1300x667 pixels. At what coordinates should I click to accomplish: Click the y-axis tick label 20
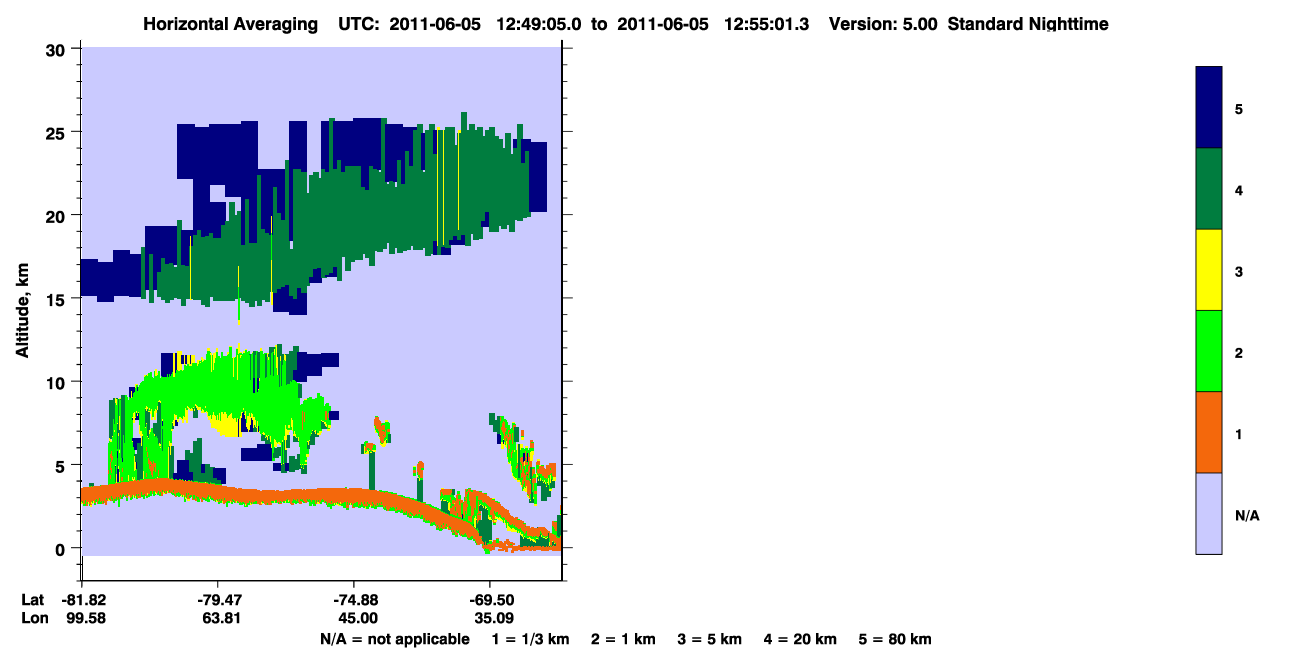57,215
